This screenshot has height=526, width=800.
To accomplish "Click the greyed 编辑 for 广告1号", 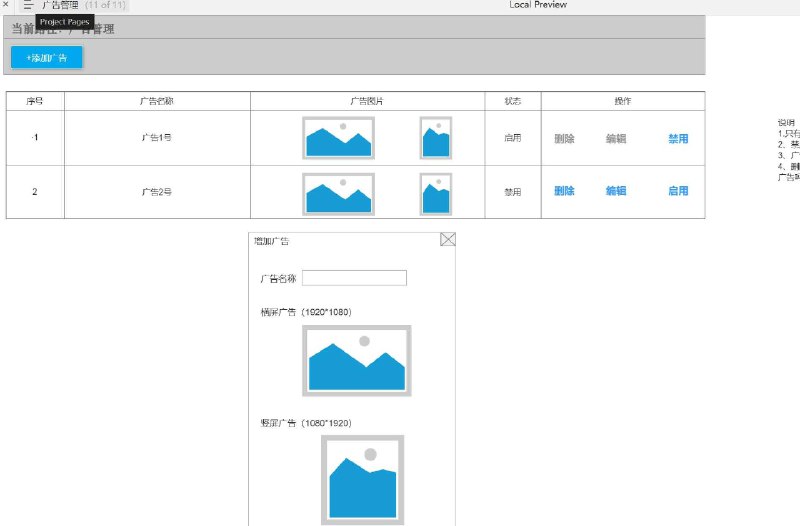I will 616,139.
